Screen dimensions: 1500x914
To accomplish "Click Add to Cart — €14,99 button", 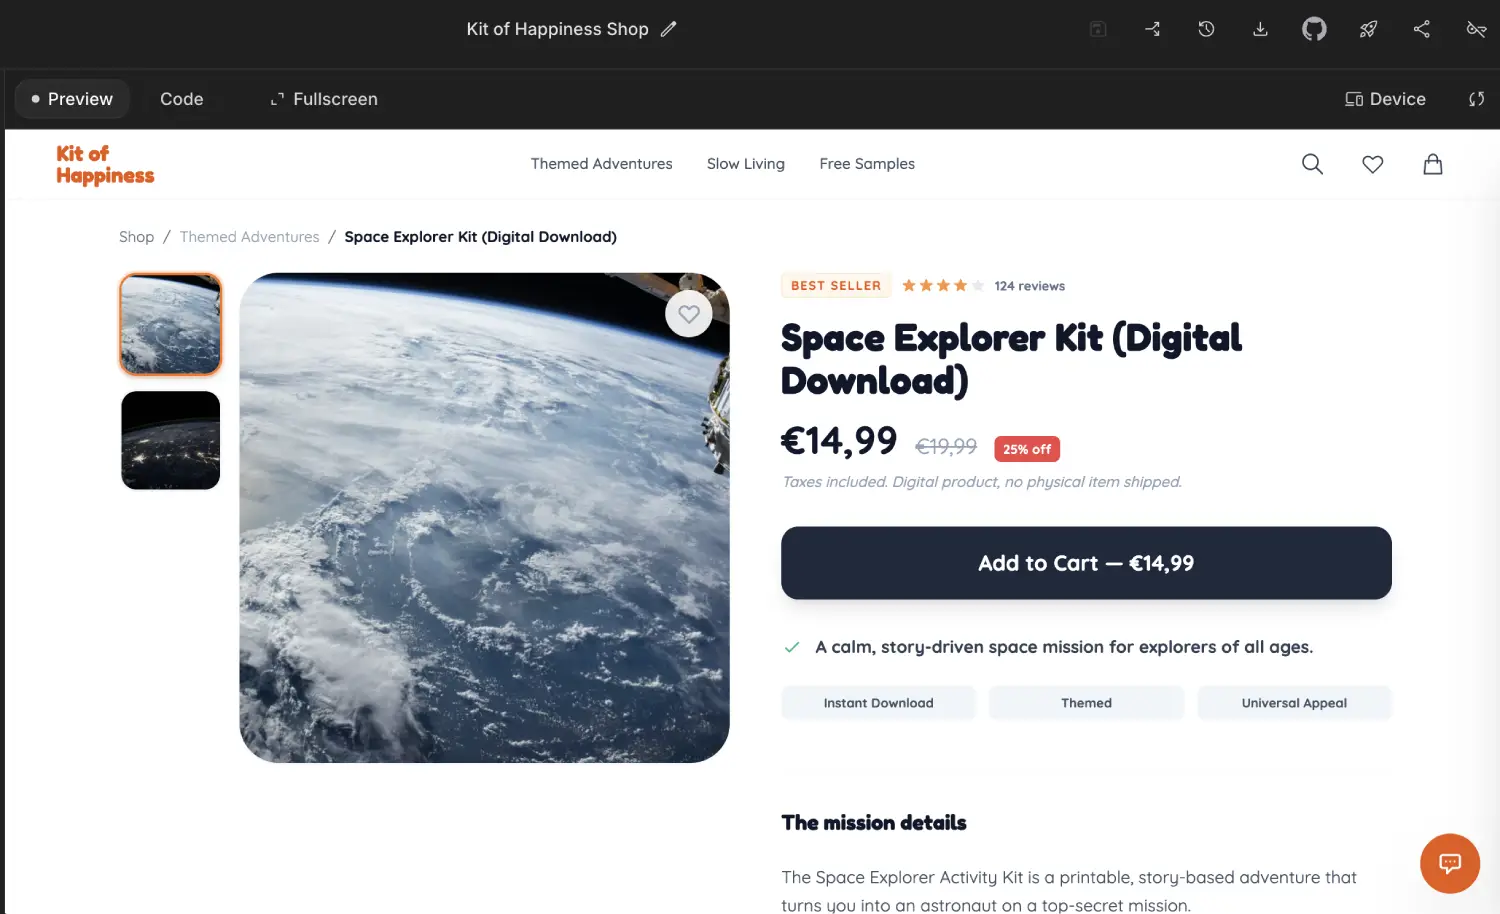I will [1086, 563].
